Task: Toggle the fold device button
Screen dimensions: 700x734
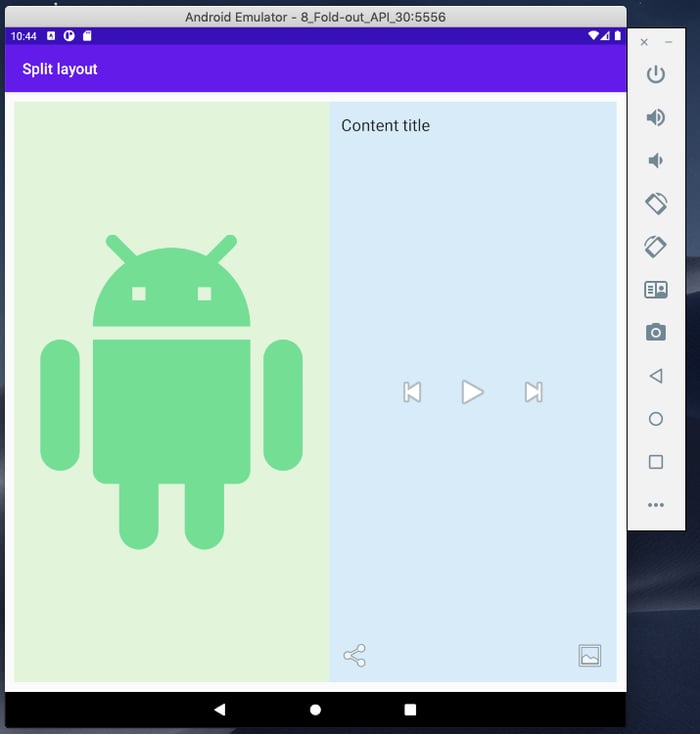Action: coord(656,290)
